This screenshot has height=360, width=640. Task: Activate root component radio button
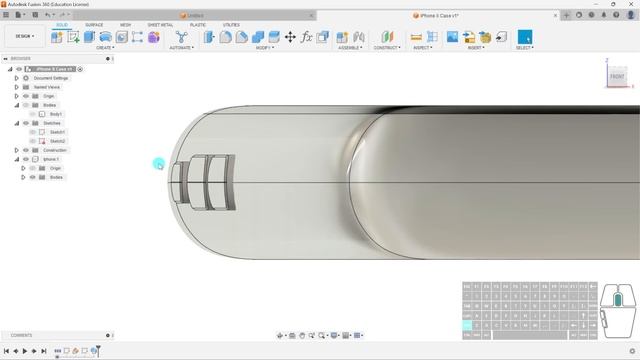click(80, 69)
